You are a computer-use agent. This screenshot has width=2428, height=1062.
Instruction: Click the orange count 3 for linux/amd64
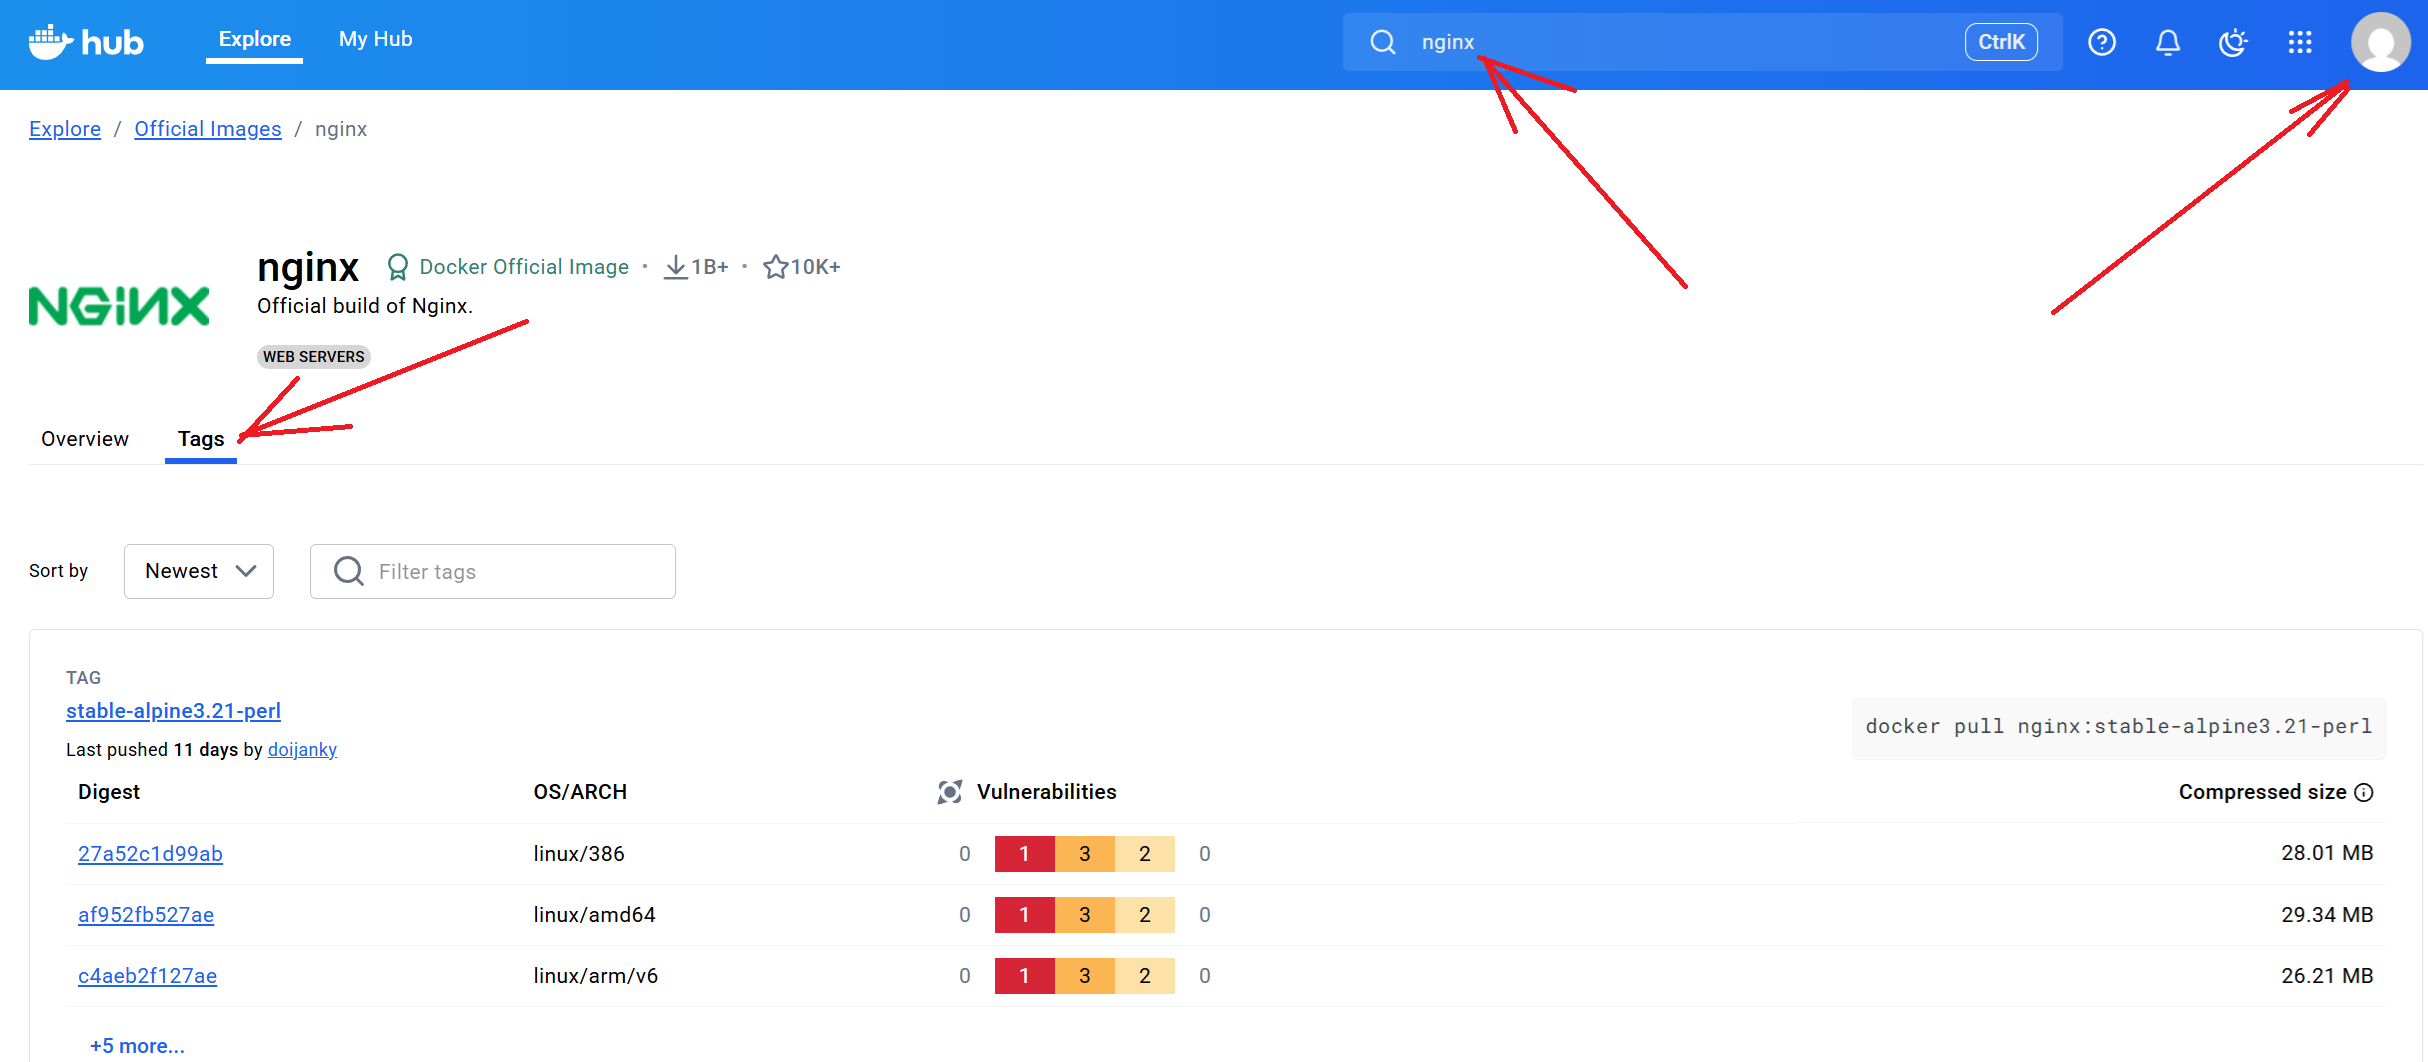click(1085, 915)
